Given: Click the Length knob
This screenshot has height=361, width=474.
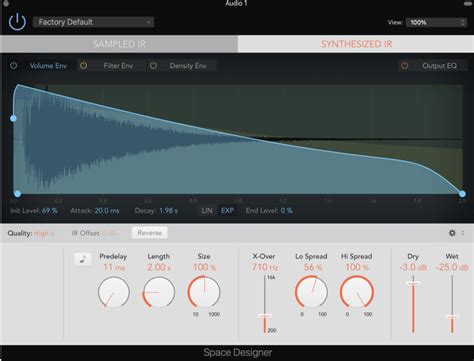Looking at the screenshot, I should click(x=159, y=292).
